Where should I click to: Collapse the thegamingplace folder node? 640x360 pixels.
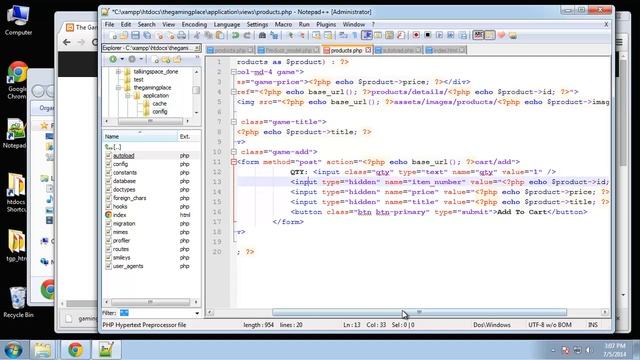point(119,88)
